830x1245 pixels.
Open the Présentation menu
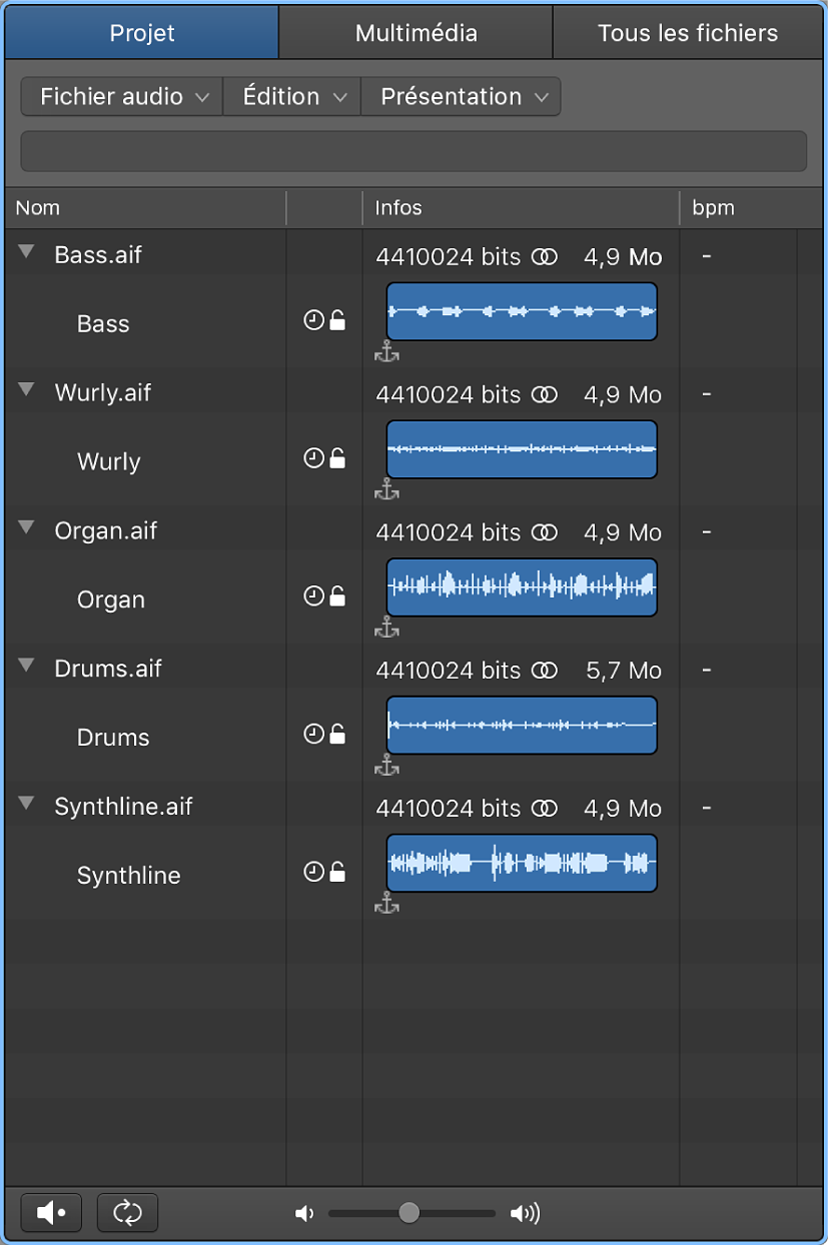460,96
